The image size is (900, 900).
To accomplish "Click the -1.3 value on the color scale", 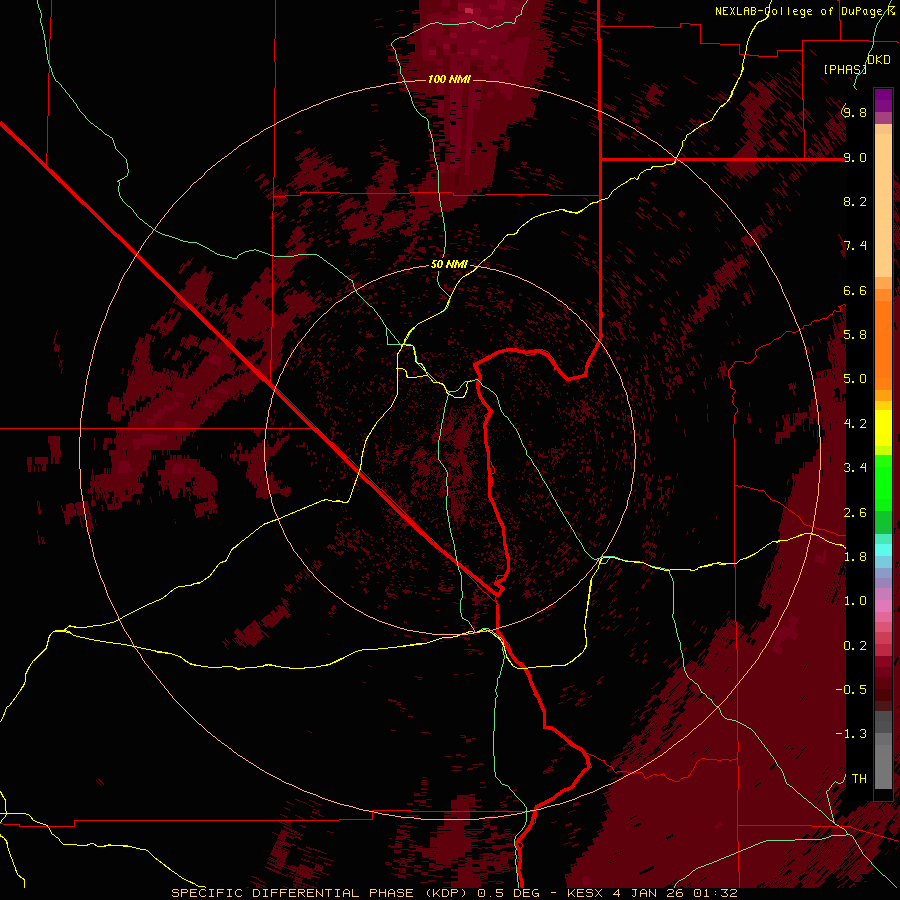I will (x=851, y=734).
